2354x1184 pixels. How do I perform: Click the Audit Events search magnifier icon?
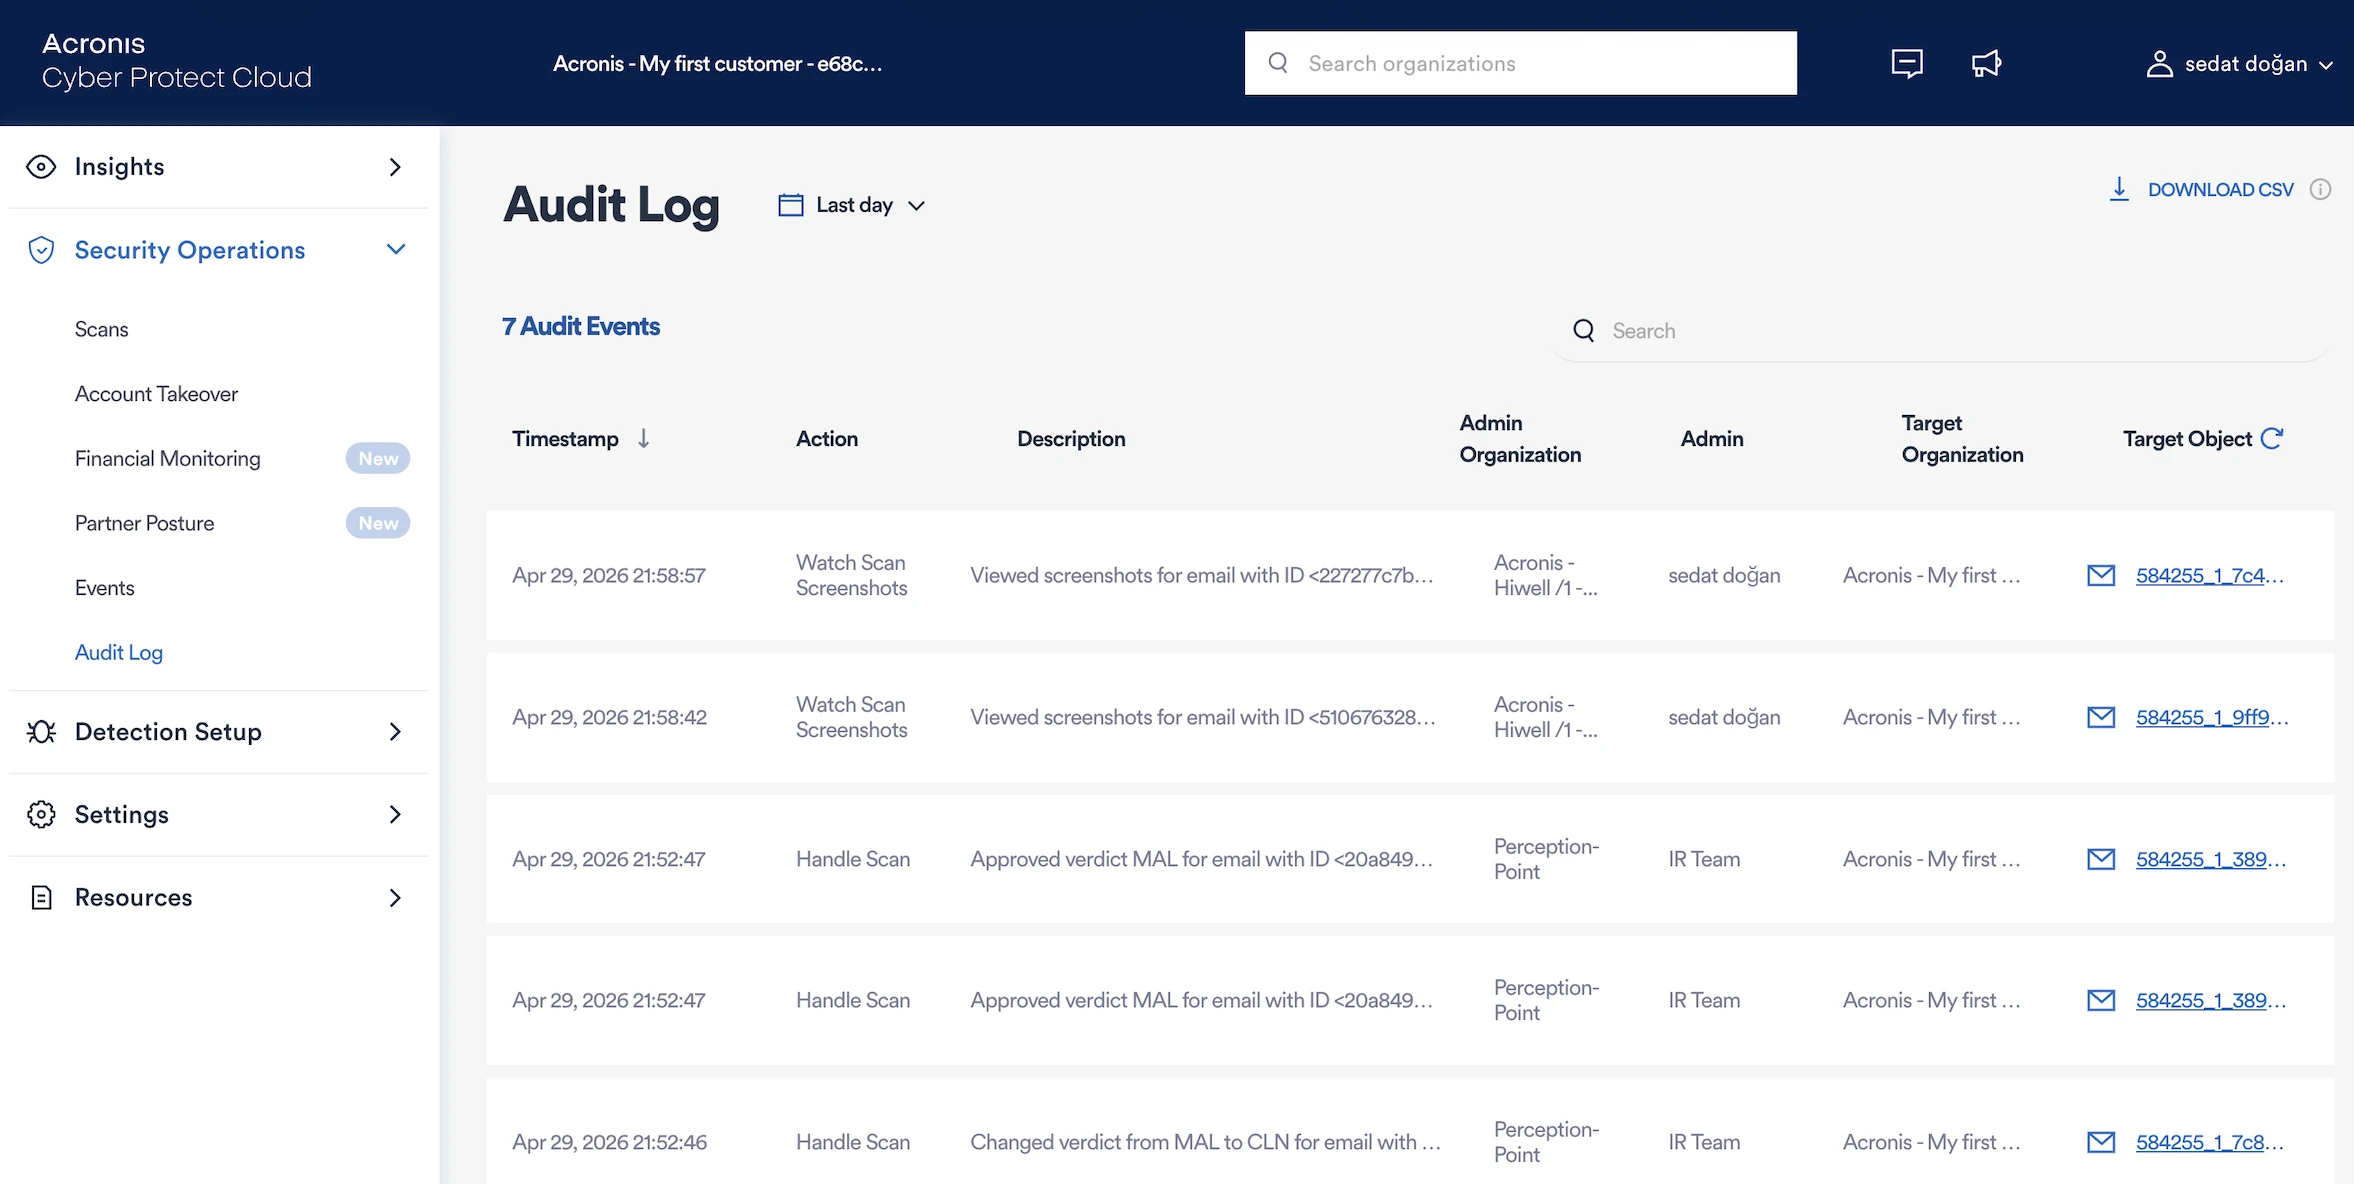click(1584, 331)
